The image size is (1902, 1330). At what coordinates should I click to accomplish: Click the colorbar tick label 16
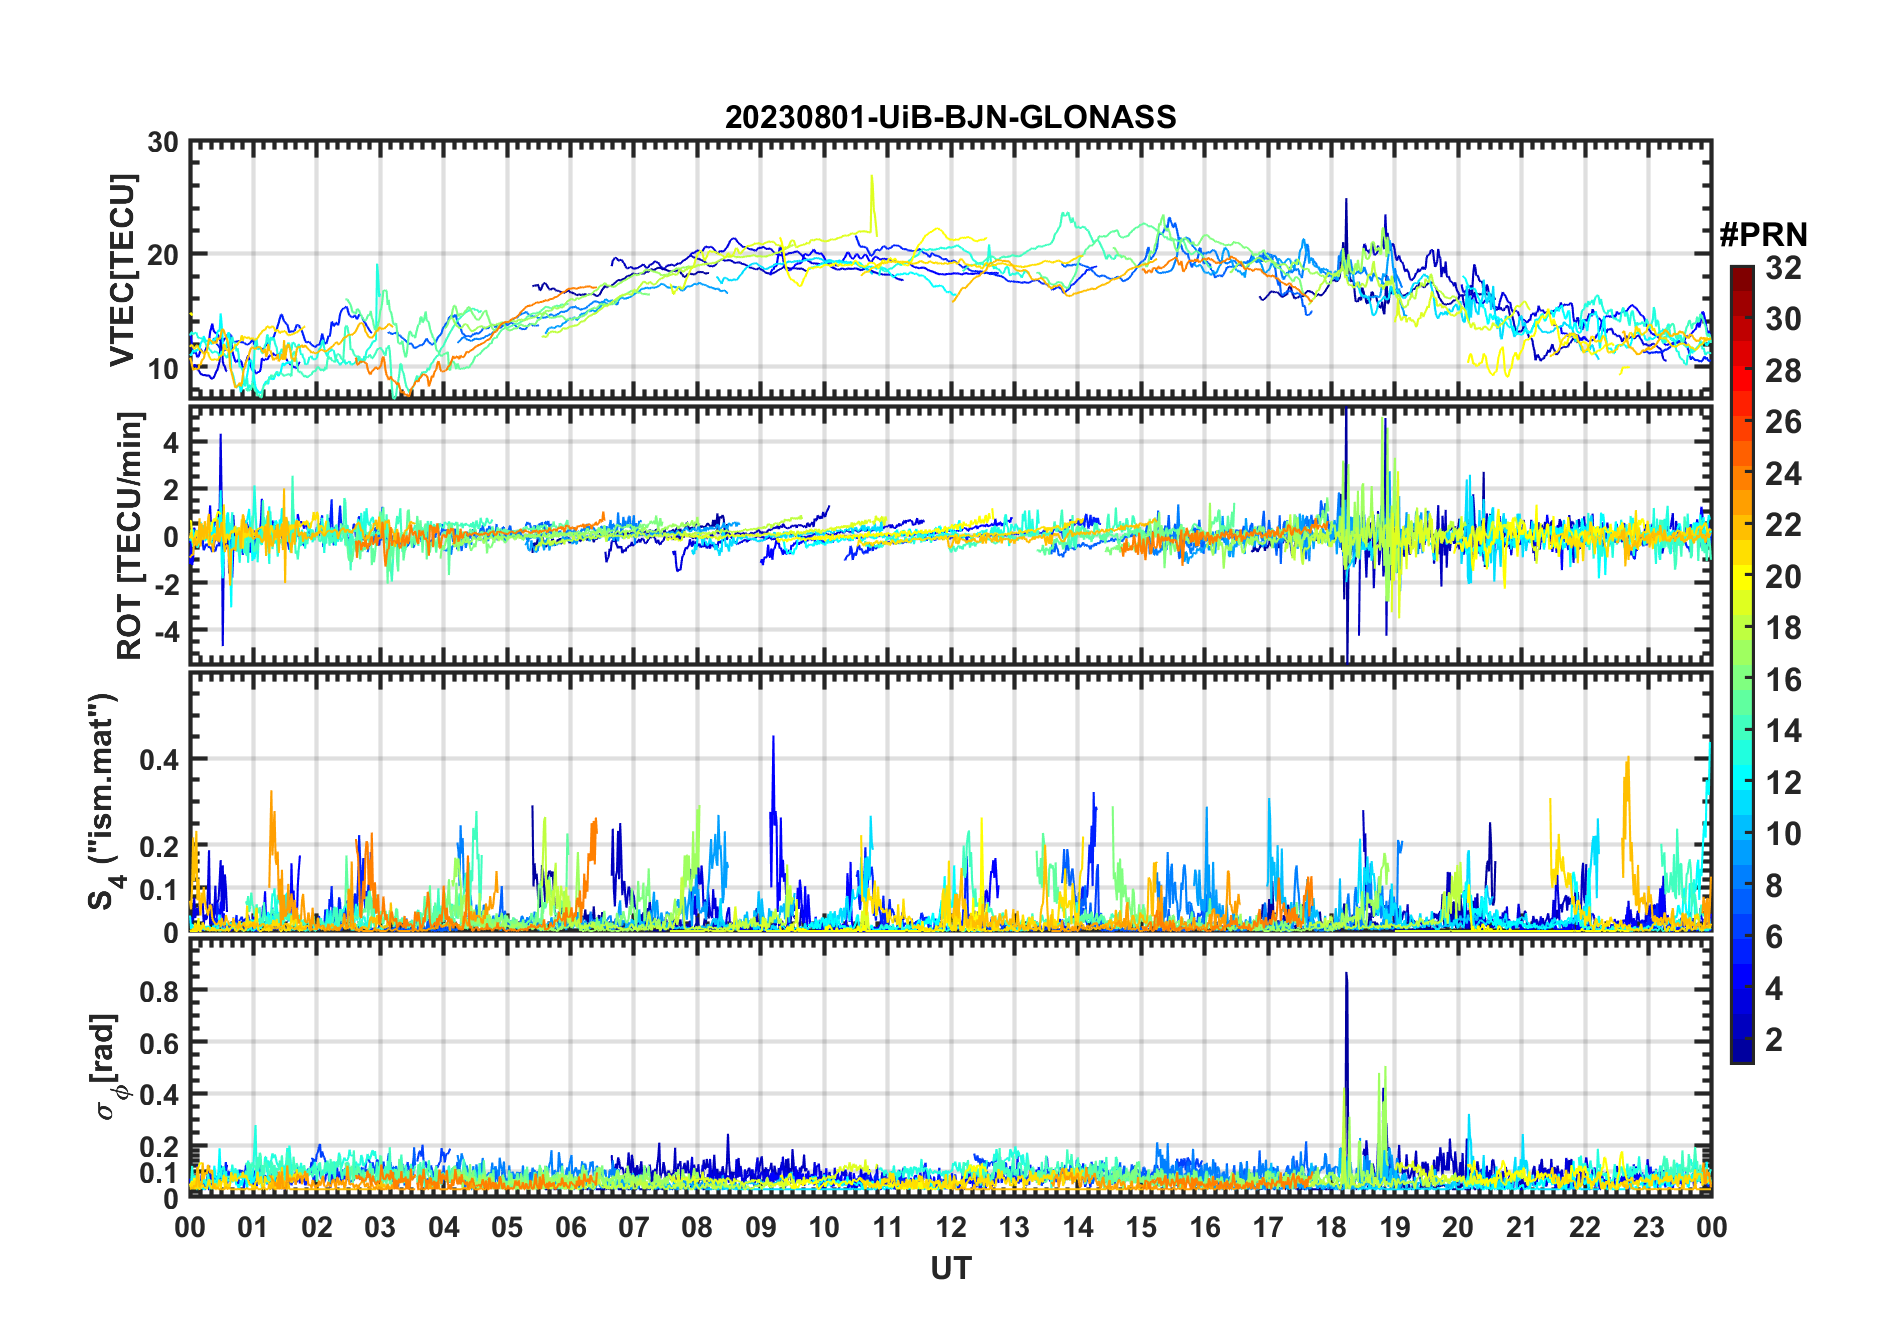(1783, 680)
